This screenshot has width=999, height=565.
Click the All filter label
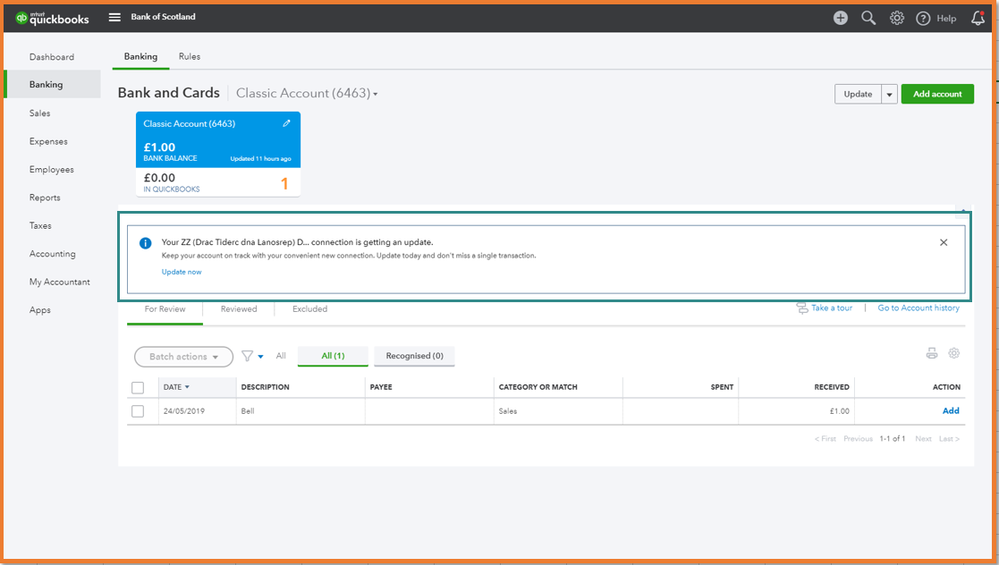click(281, 356)
